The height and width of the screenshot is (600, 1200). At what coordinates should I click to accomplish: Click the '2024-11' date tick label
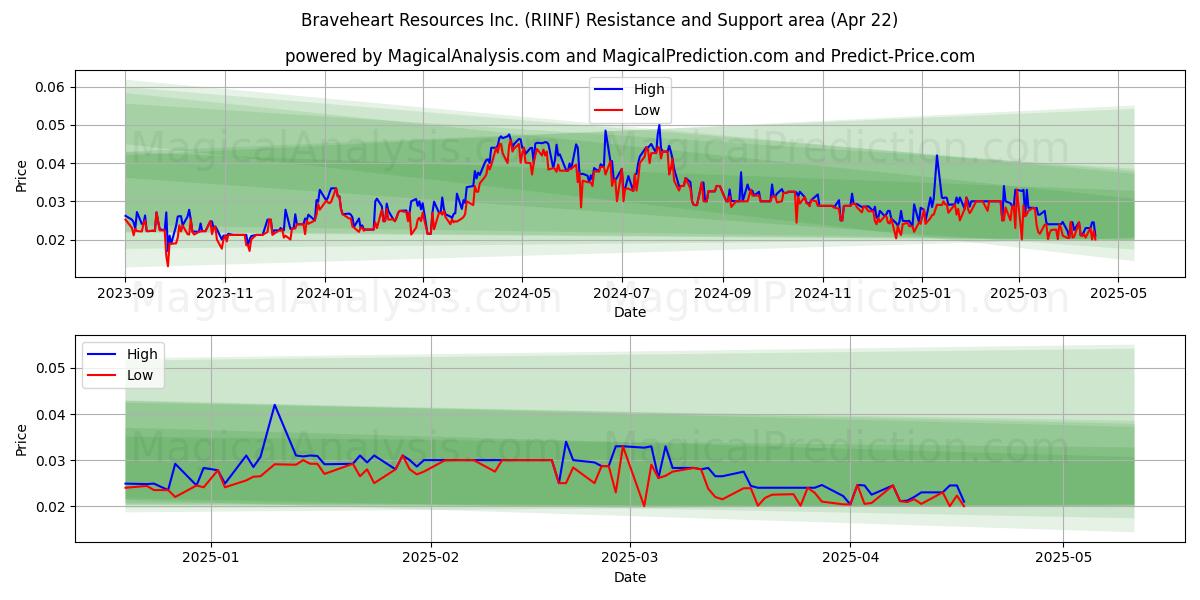[x=823, y=294]
